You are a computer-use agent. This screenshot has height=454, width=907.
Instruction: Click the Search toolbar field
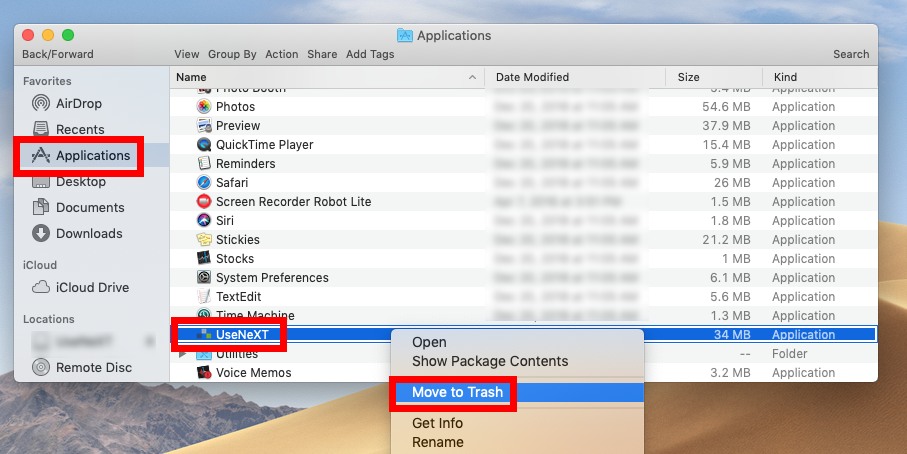pos(851,54)
